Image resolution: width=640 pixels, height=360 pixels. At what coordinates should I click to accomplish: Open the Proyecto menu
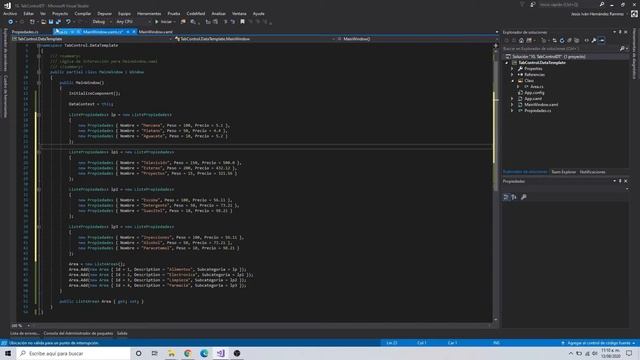[x=60, y=13]
